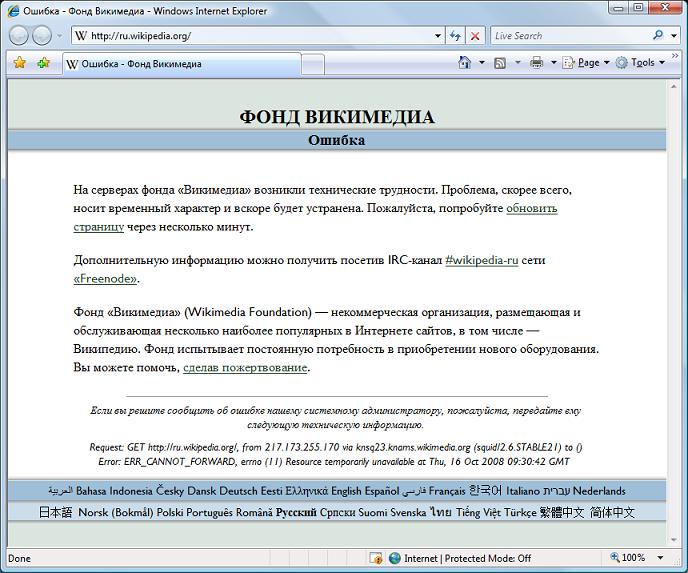Select Nederlands language link
This screenshot has width=688, height=573.
(x=599, y=491)
